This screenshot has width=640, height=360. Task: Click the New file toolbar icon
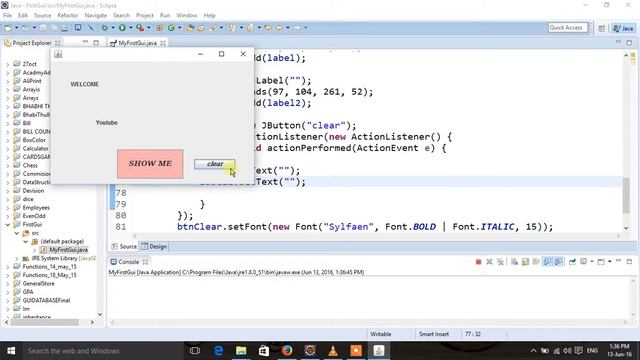(8, 28)
